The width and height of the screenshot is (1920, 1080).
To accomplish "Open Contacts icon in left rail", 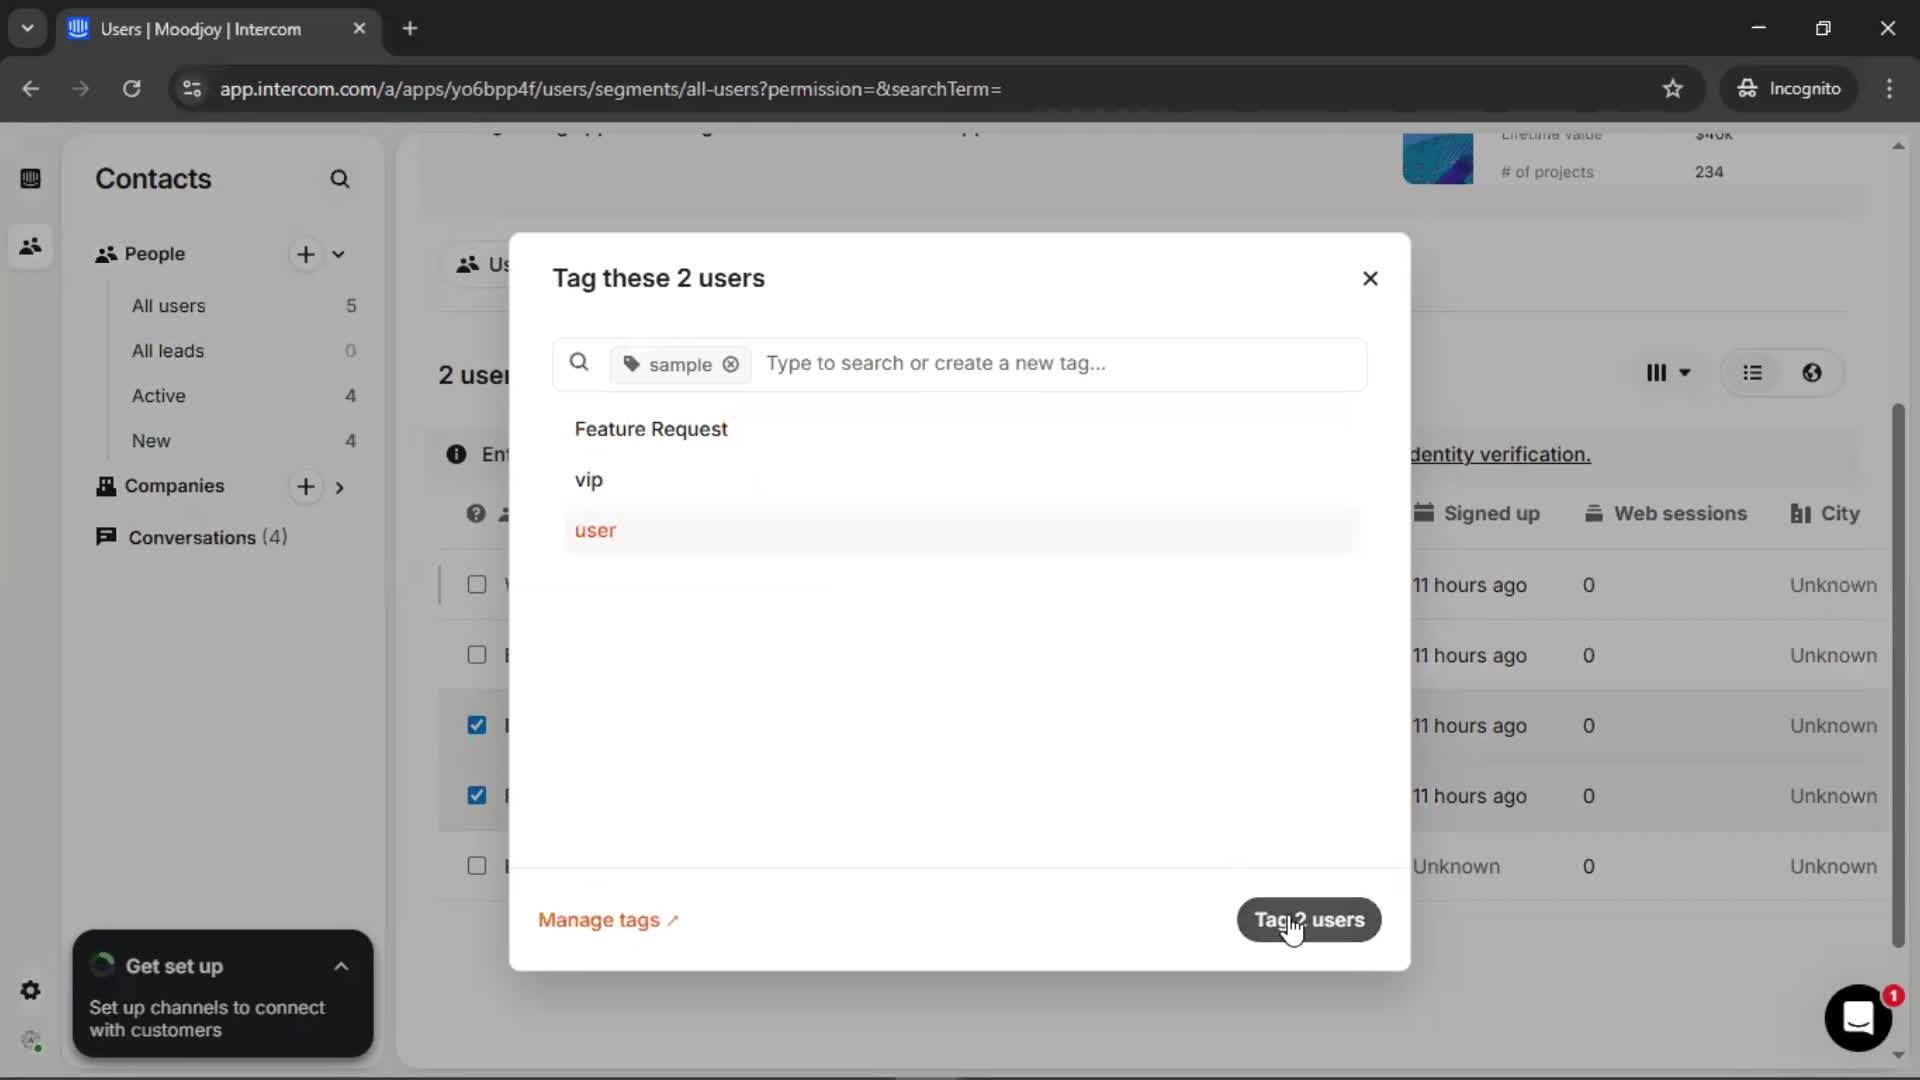I will (31, 246).
